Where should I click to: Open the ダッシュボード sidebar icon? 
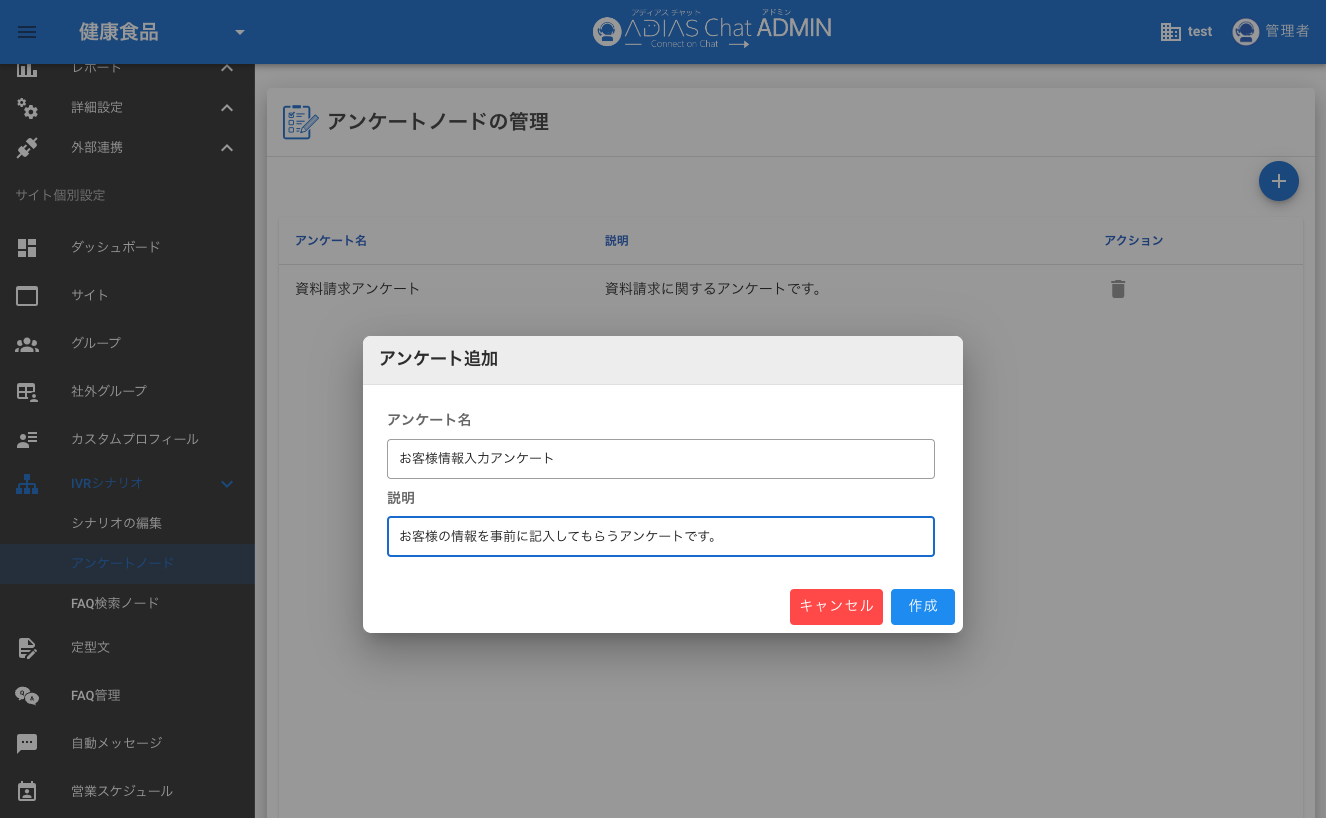tap(27, 247)
